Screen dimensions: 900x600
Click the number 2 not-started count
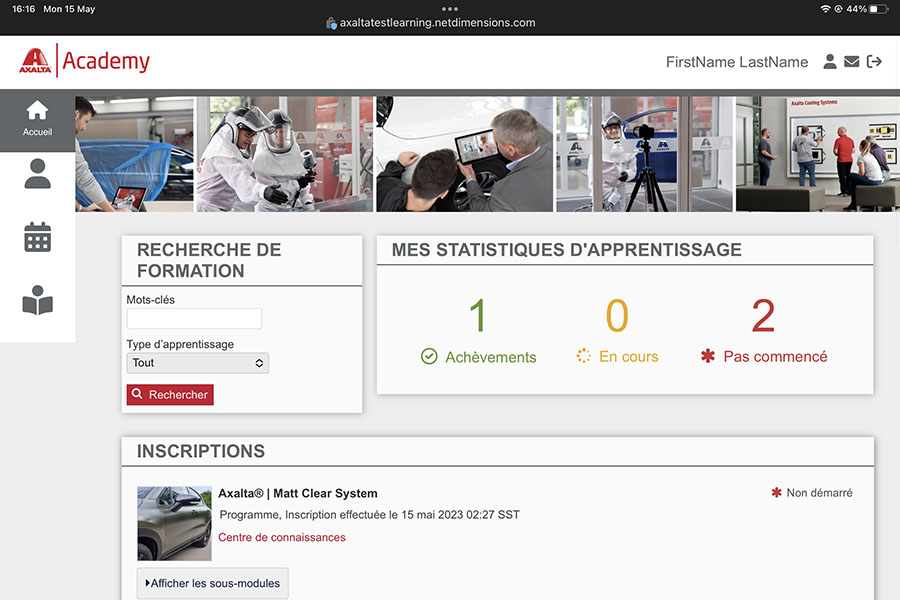763,316
